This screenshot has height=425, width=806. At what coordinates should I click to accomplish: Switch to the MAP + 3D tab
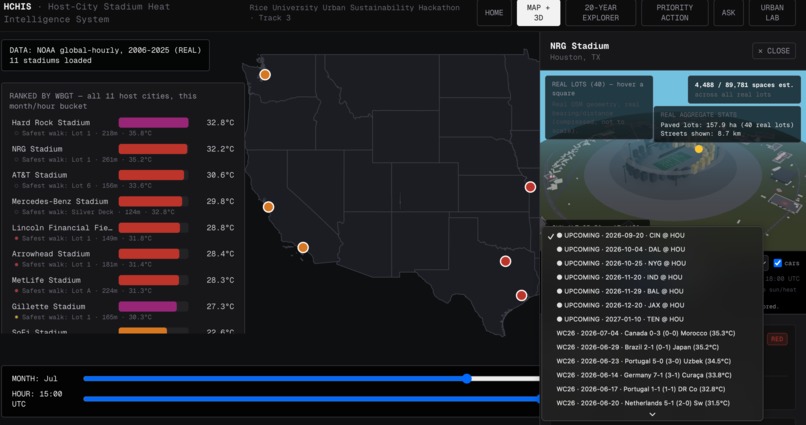tap(538, 13)
